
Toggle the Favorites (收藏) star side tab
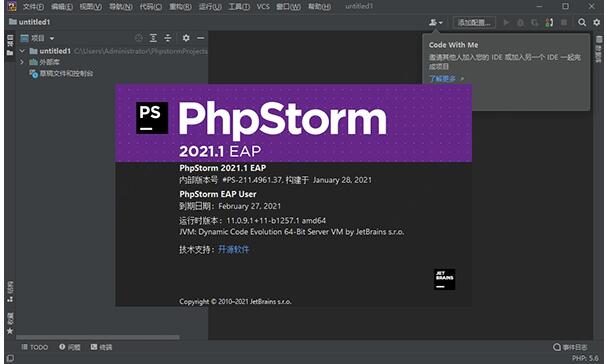[x=10, y=323]
